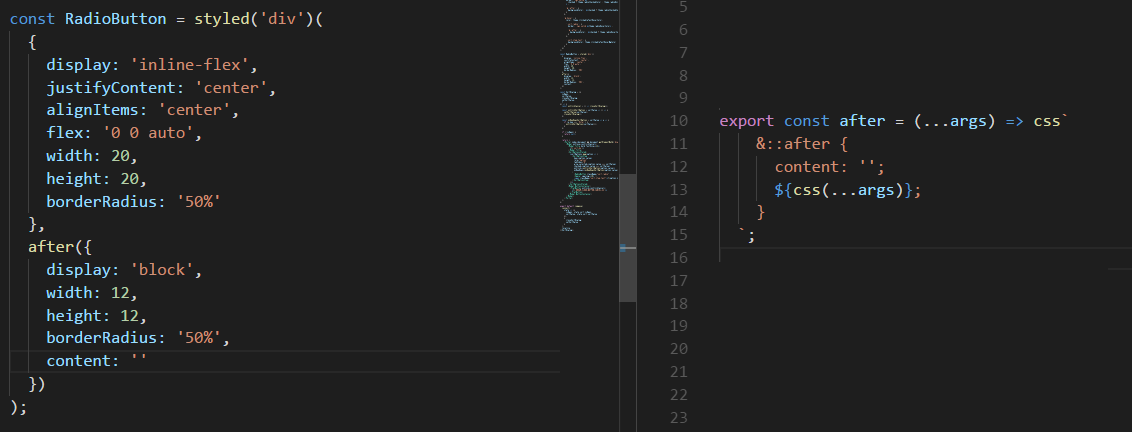Click the width: 20 line
1132x432 pixels.
point(92,156)
